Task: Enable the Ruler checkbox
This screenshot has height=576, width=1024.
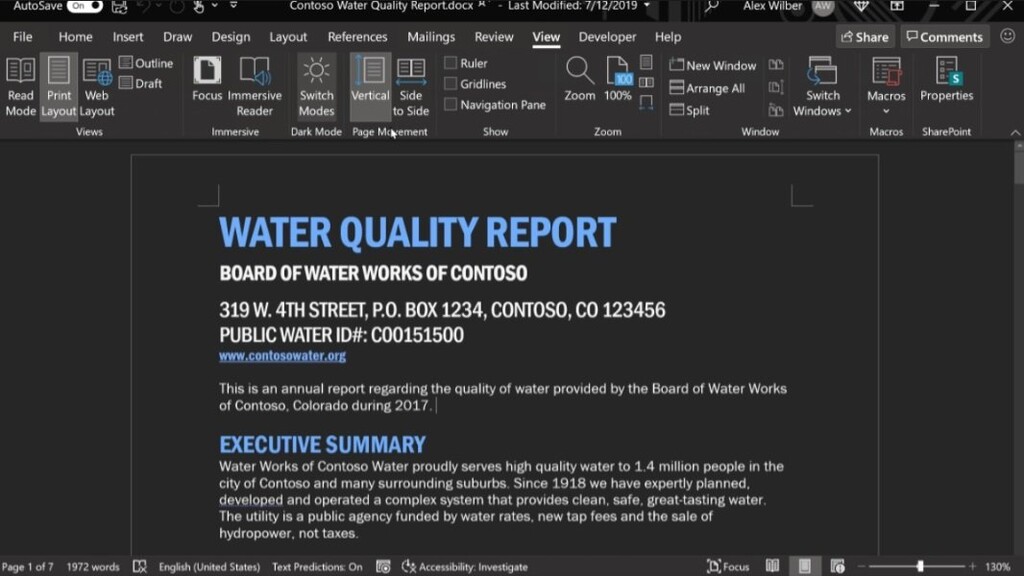Action: 451,63
